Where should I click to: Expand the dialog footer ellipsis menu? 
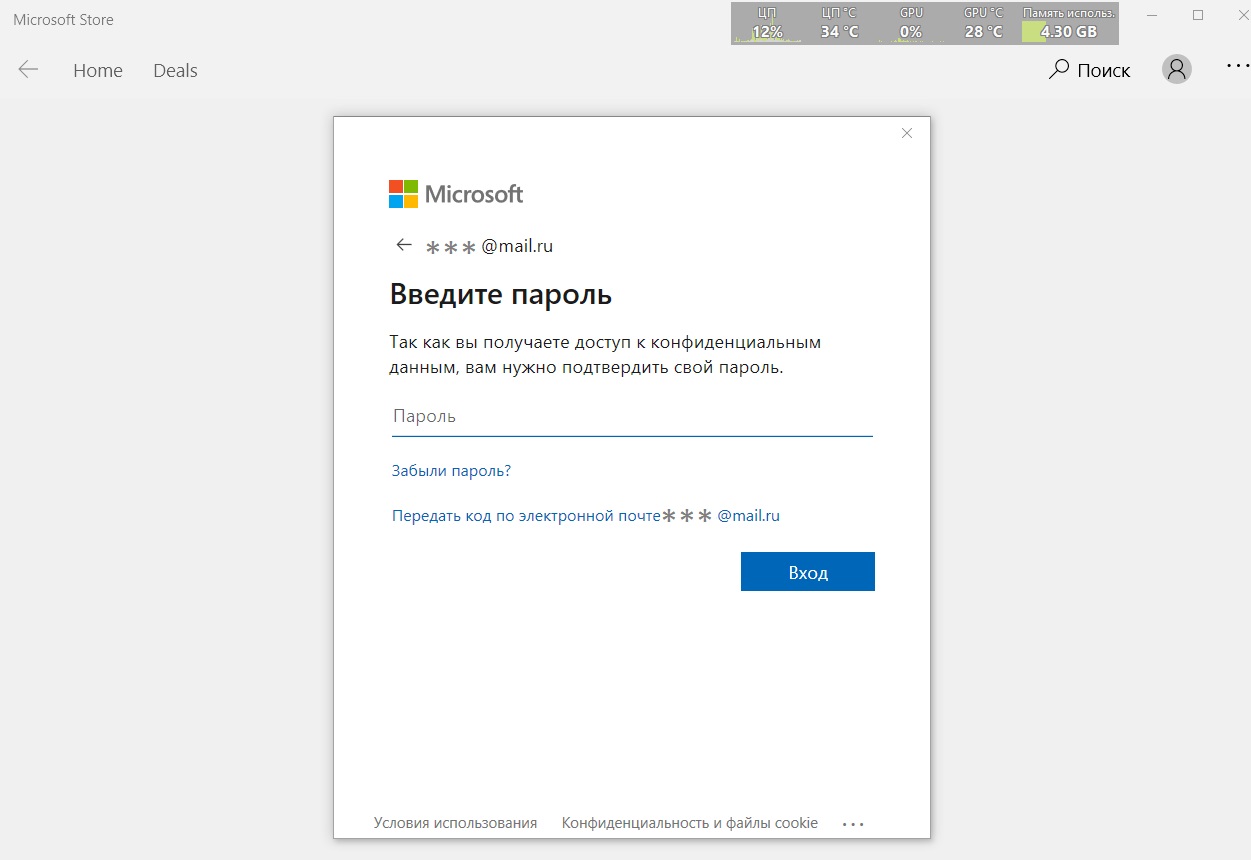(x=853, y=824)
